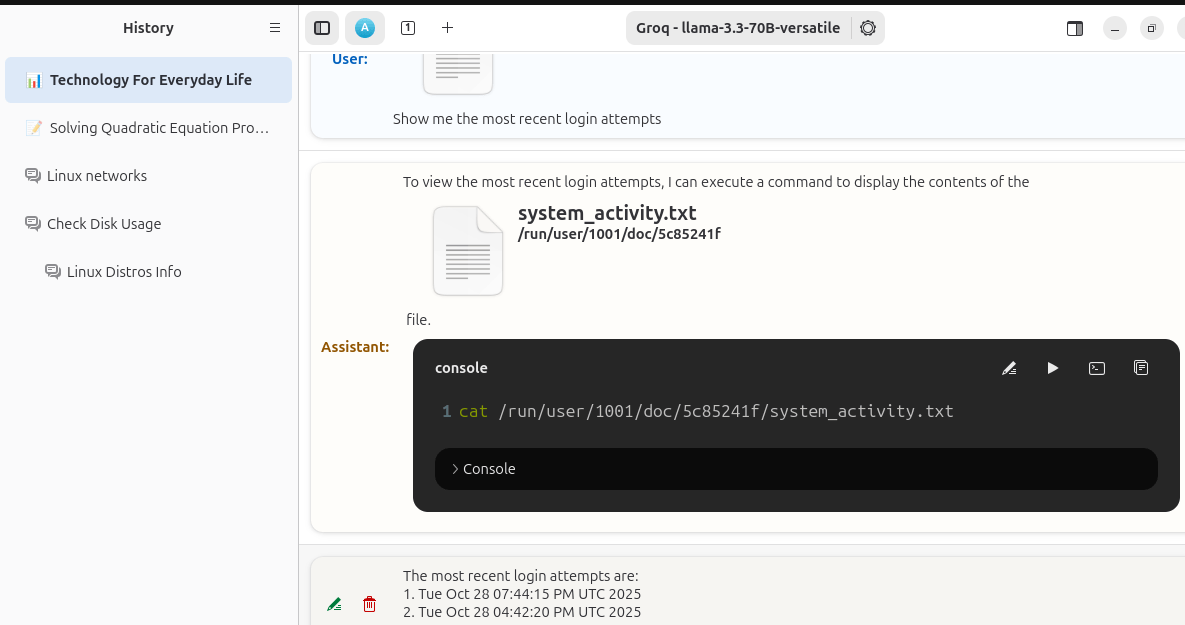Open the History panel hamburger menu
The height and width of the screenshot is (625, 1185).
275,28
